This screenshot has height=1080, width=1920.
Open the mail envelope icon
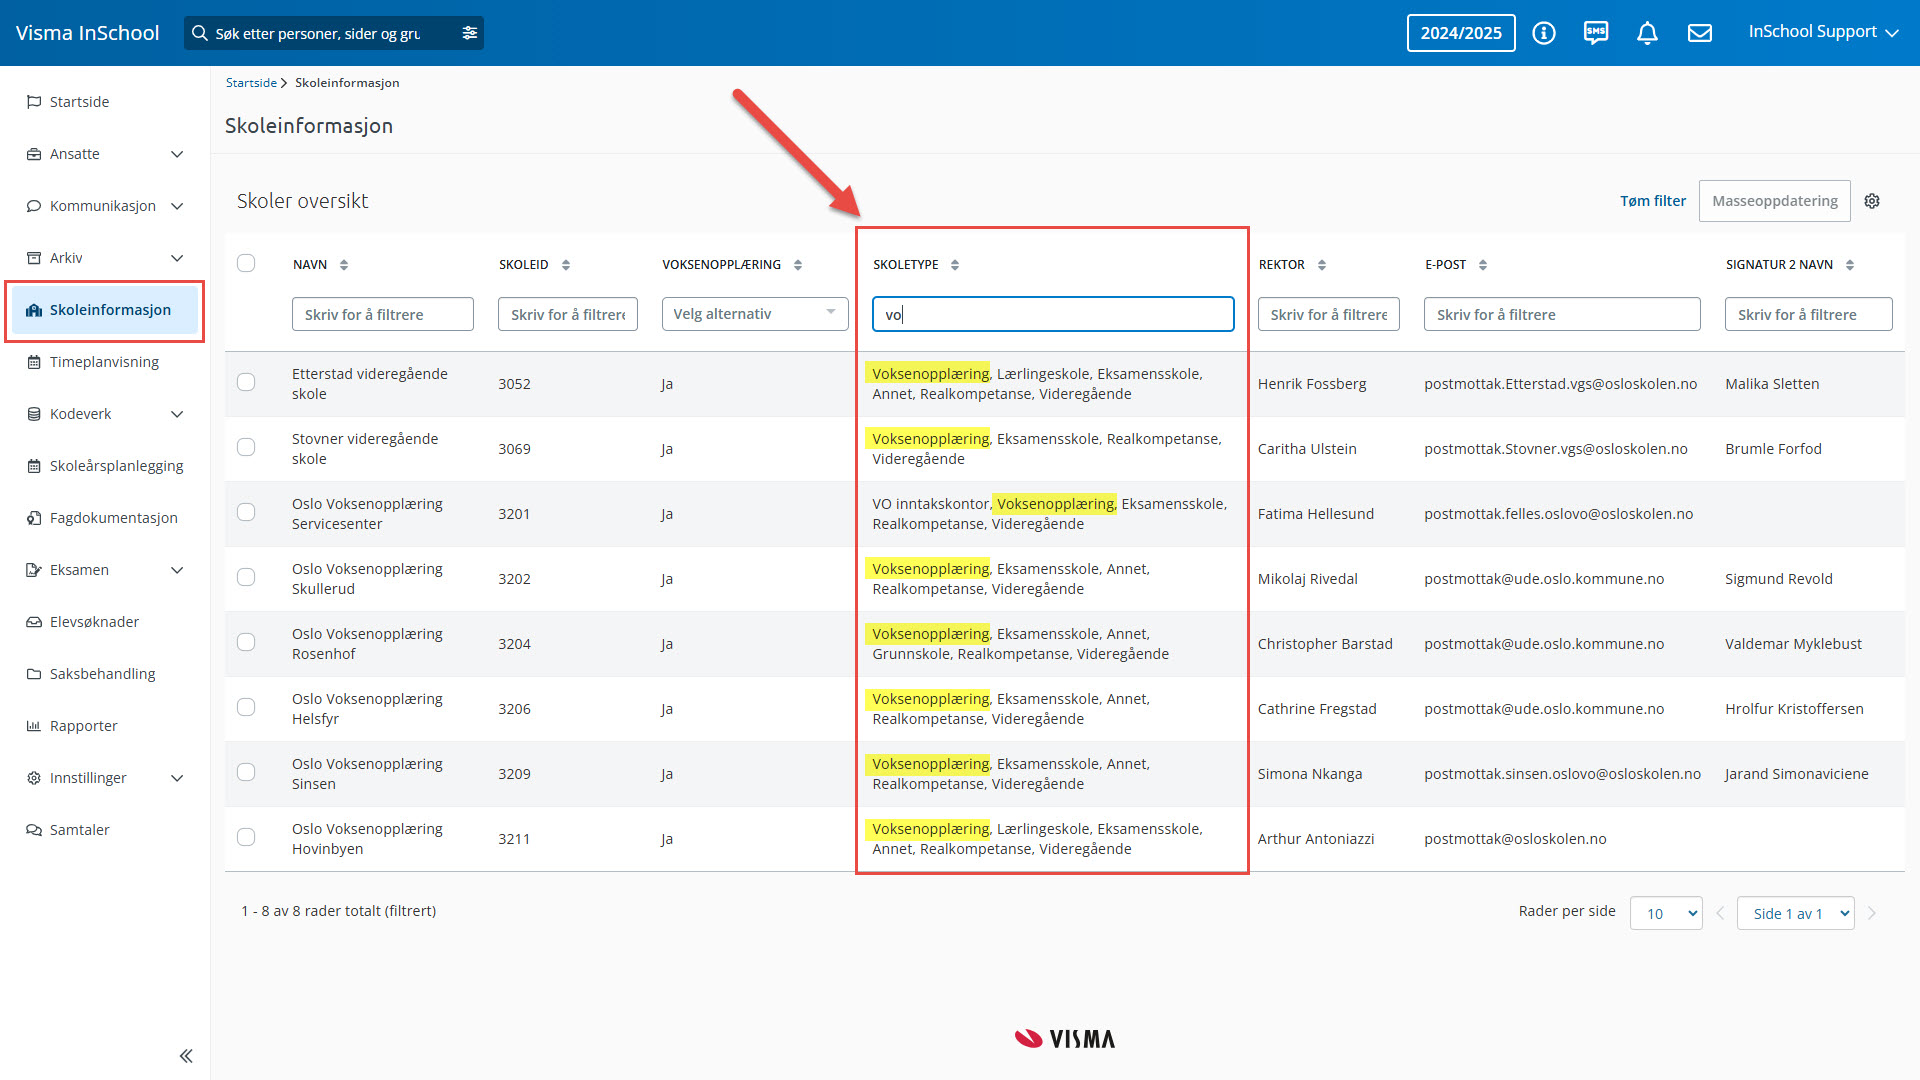pyautogui.click(x=1700, y=33)
